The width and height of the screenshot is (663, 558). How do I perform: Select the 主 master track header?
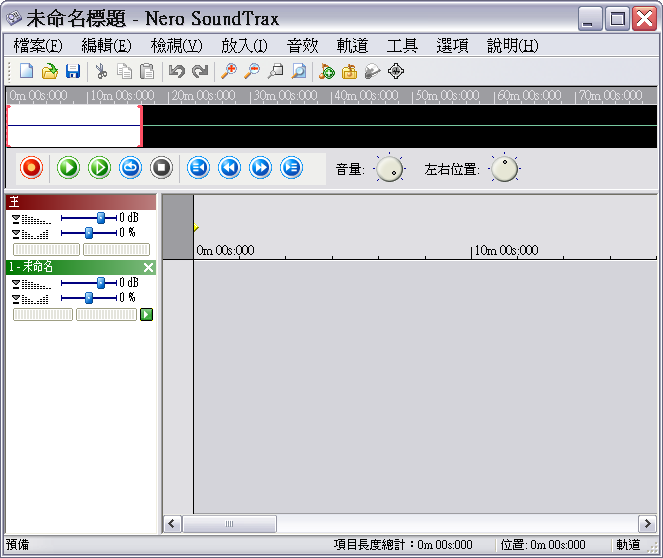[81, 202]
